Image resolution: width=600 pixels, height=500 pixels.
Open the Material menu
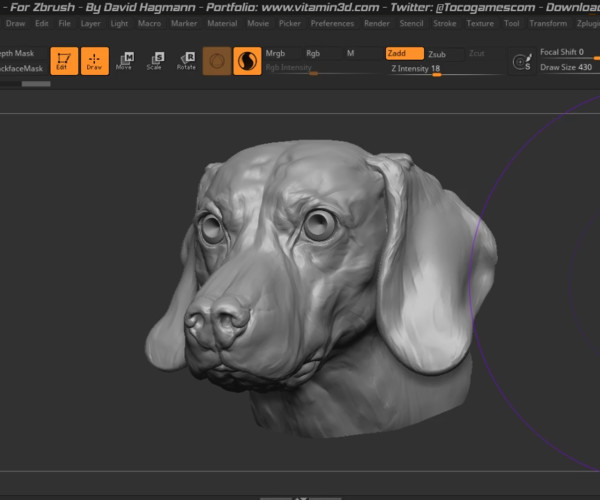pyautogui.click(x=222, y=23)
